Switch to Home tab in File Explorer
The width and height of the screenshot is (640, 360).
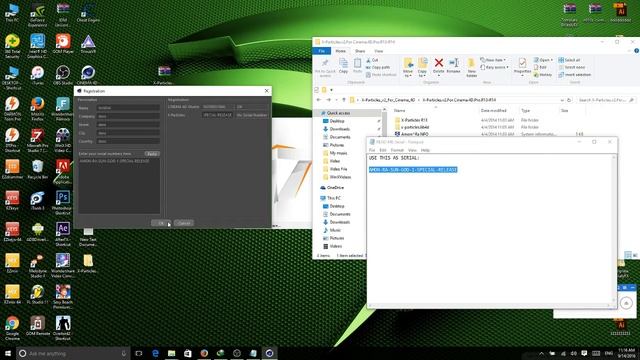[x=340, y=51]
